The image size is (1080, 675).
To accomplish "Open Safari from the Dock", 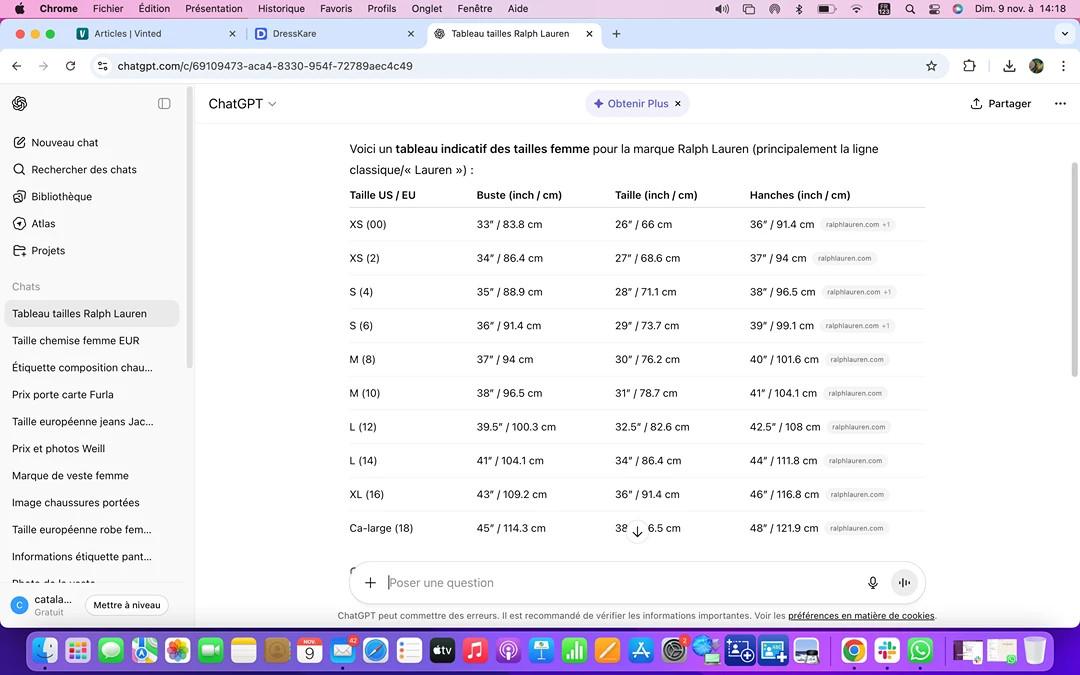I will 376,650.
